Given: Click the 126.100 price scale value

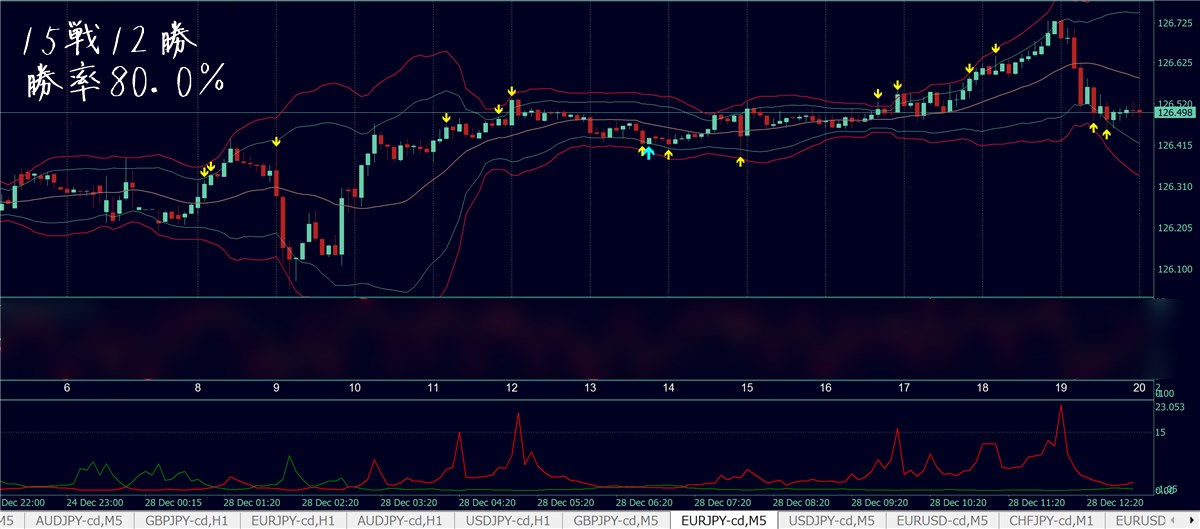Looking at the screenshot, I should click(1174, 270).
